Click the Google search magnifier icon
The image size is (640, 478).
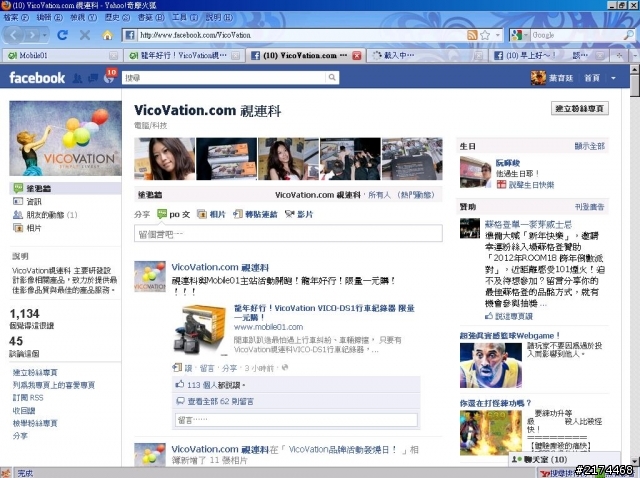click(x=628, y=35)
